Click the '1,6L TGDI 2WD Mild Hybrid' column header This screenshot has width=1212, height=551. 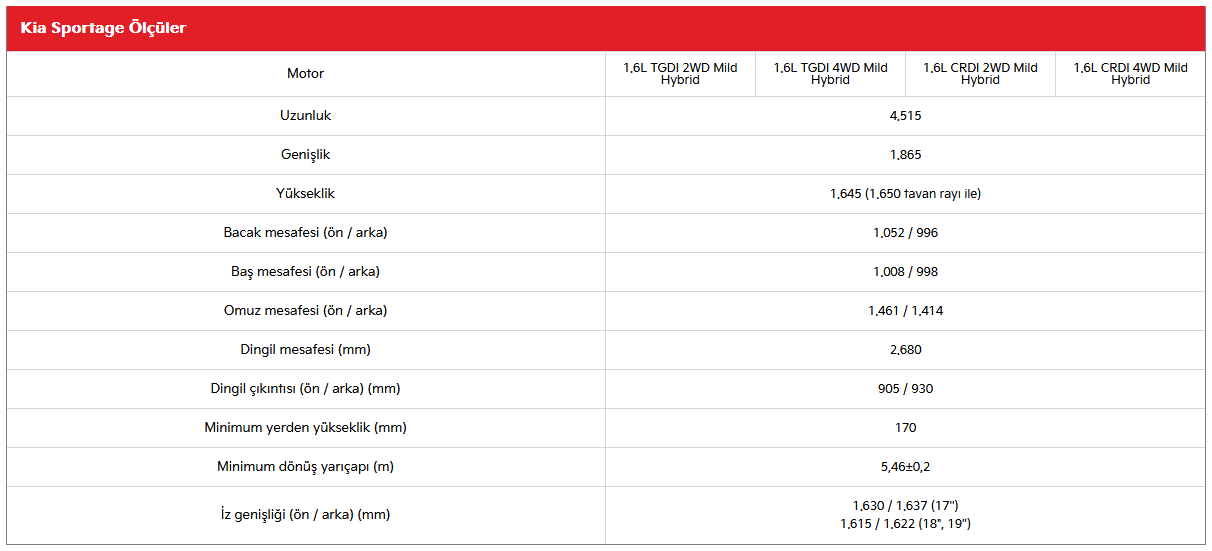point(680,74)
